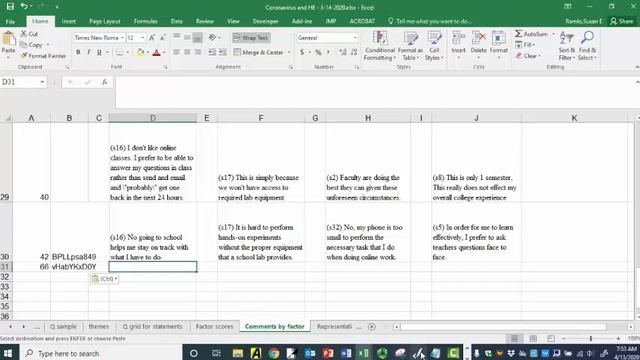
Task: Align text left
Action: tap(176, 52)
